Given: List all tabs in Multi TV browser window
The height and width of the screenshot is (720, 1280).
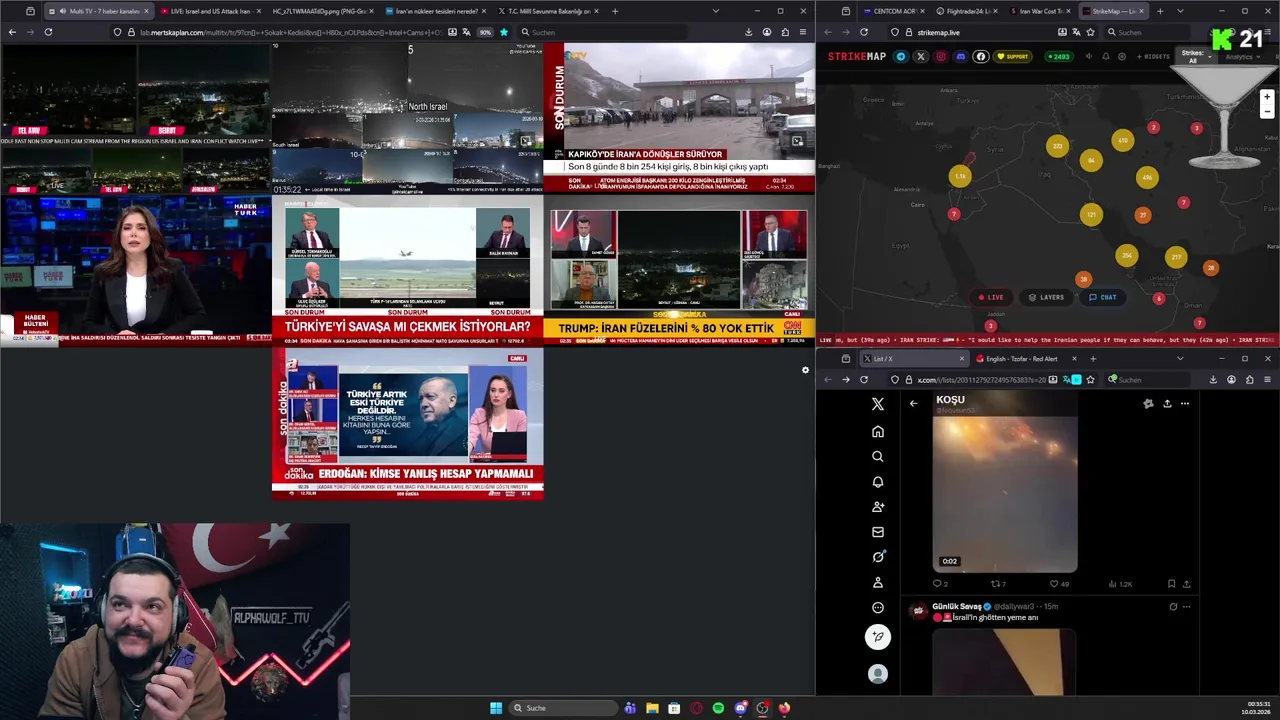Looking at the screenshot, I should point(715,11).
